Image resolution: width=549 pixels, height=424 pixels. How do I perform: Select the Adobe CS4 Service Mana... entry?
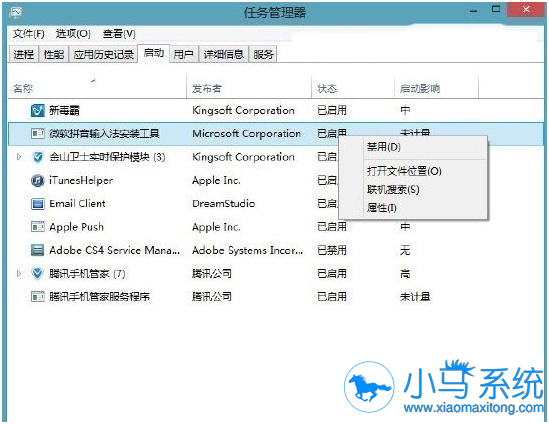point(114,250)
